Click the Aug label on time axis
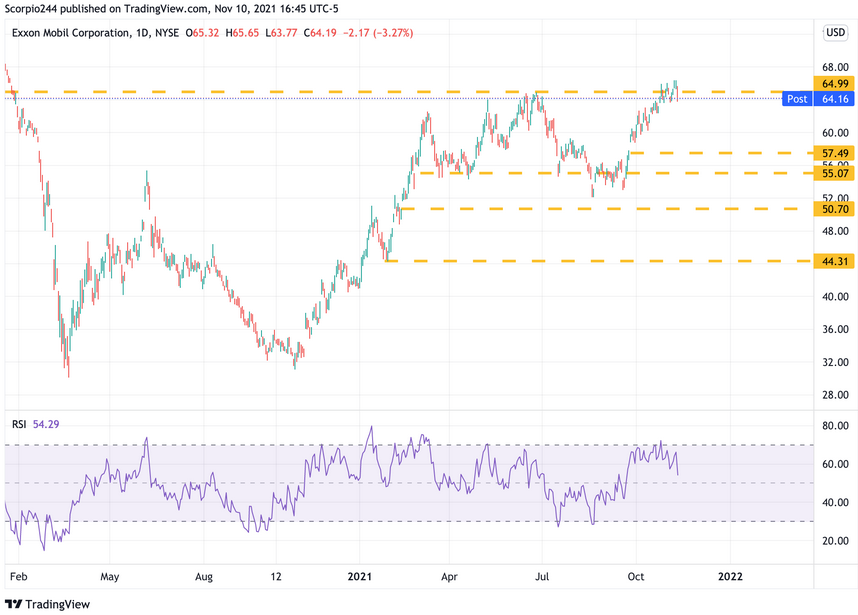 [x=204, y=577]
